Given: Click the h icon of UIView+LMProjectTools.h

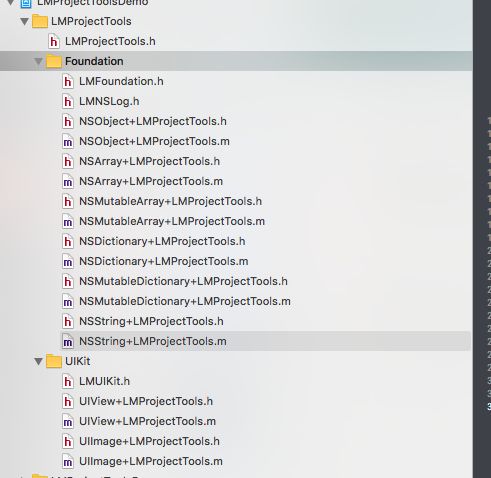Looking at the screenshot, I should point(68,401).
